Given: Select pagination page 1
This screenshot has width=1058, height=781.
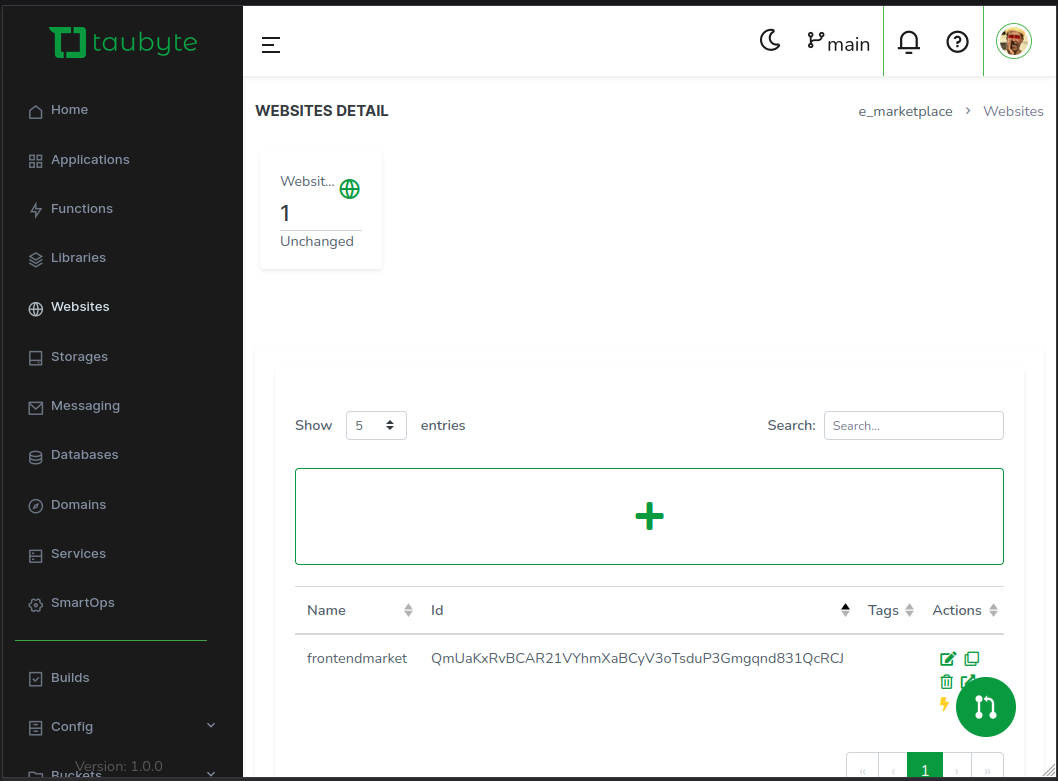Looking at the screenshot, I should (x=925, y=767).
